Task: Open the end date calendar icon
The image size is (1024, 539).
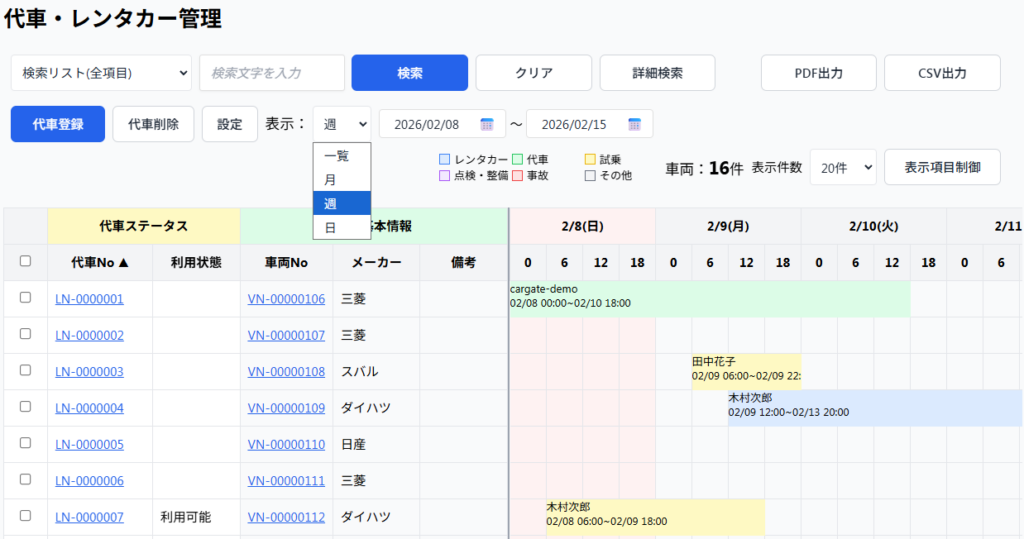Action: click(634, 124)
